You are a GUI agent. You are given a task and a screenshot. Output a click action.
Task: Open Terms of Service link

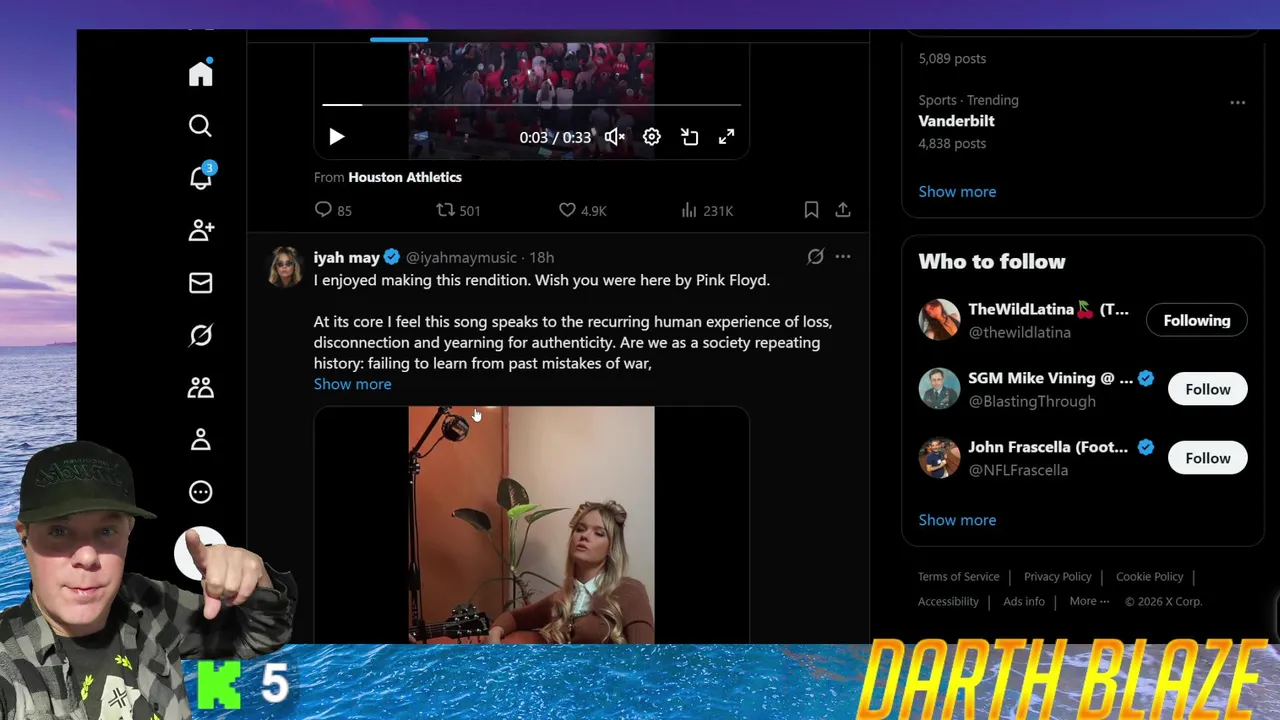coord(958,576)
